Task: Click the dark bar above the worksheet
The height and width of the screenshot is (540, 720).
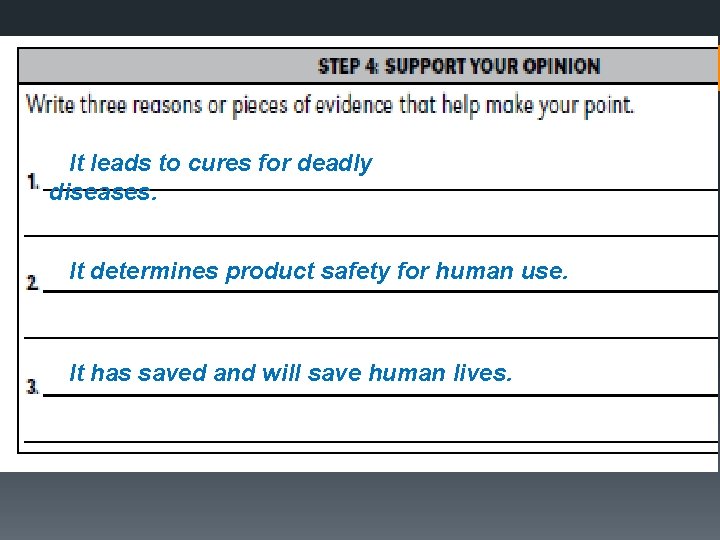Action: 360,17
